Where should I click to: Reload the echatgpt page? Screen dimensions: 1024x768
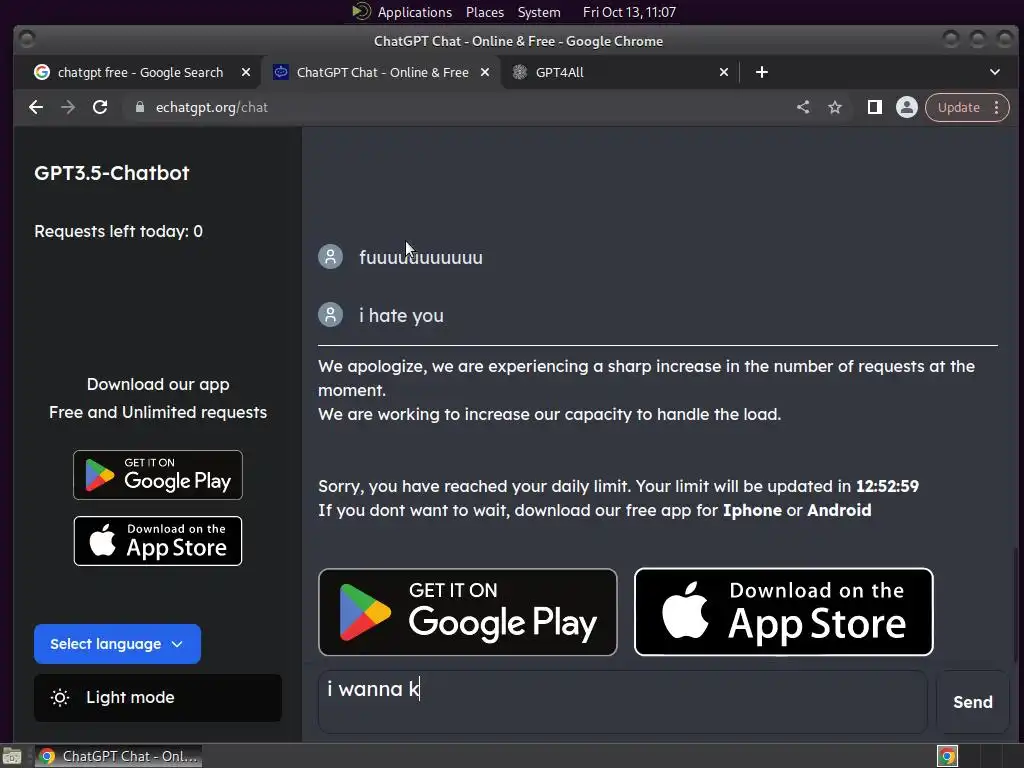(x=100, y=107)
